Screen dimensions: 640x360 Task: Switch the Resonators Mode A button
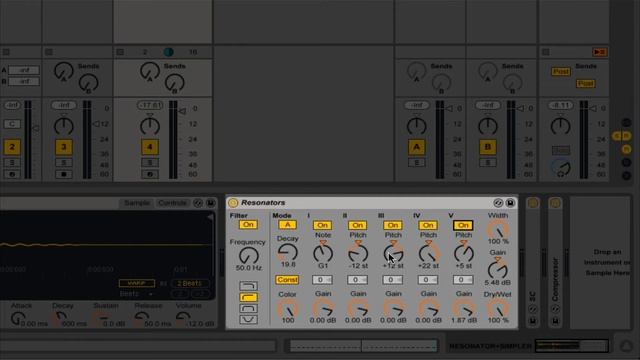click(287, 225)
